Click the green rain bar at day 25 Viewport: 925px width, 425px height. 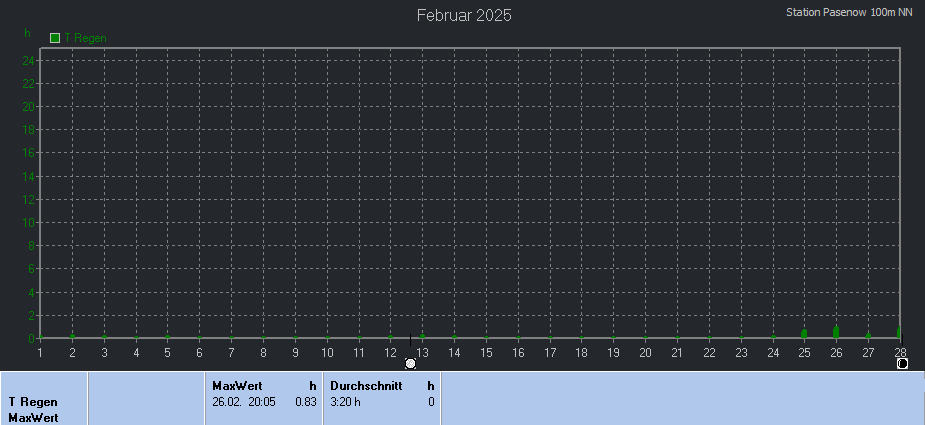[x=804, y=333]
